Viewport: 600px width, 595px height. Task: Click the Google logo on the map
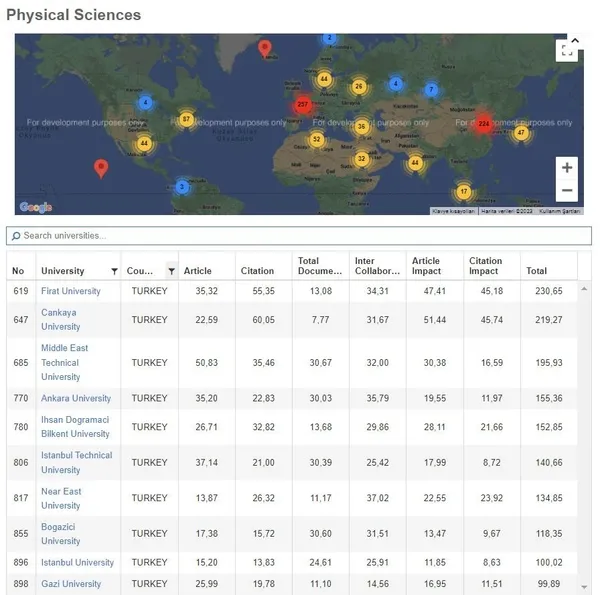click(36, 207)
